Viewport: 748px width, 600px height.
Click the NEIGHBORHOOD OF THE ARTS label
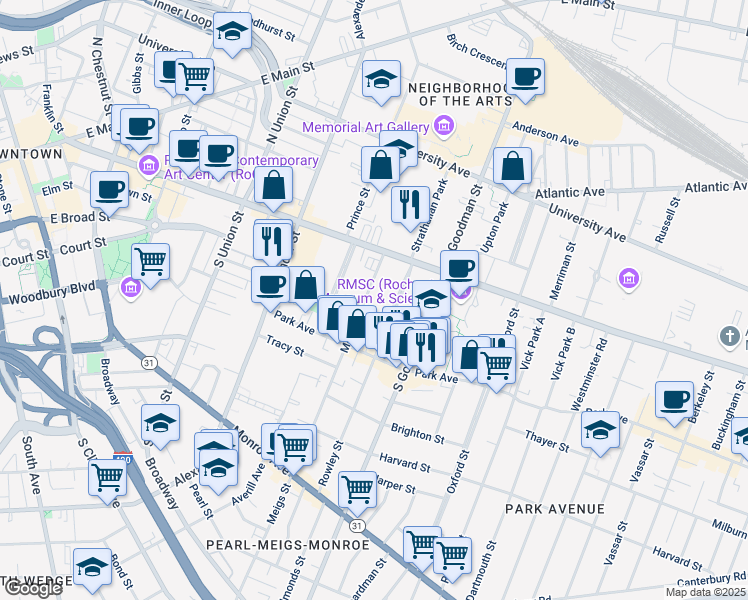click(x=460, y=94)
